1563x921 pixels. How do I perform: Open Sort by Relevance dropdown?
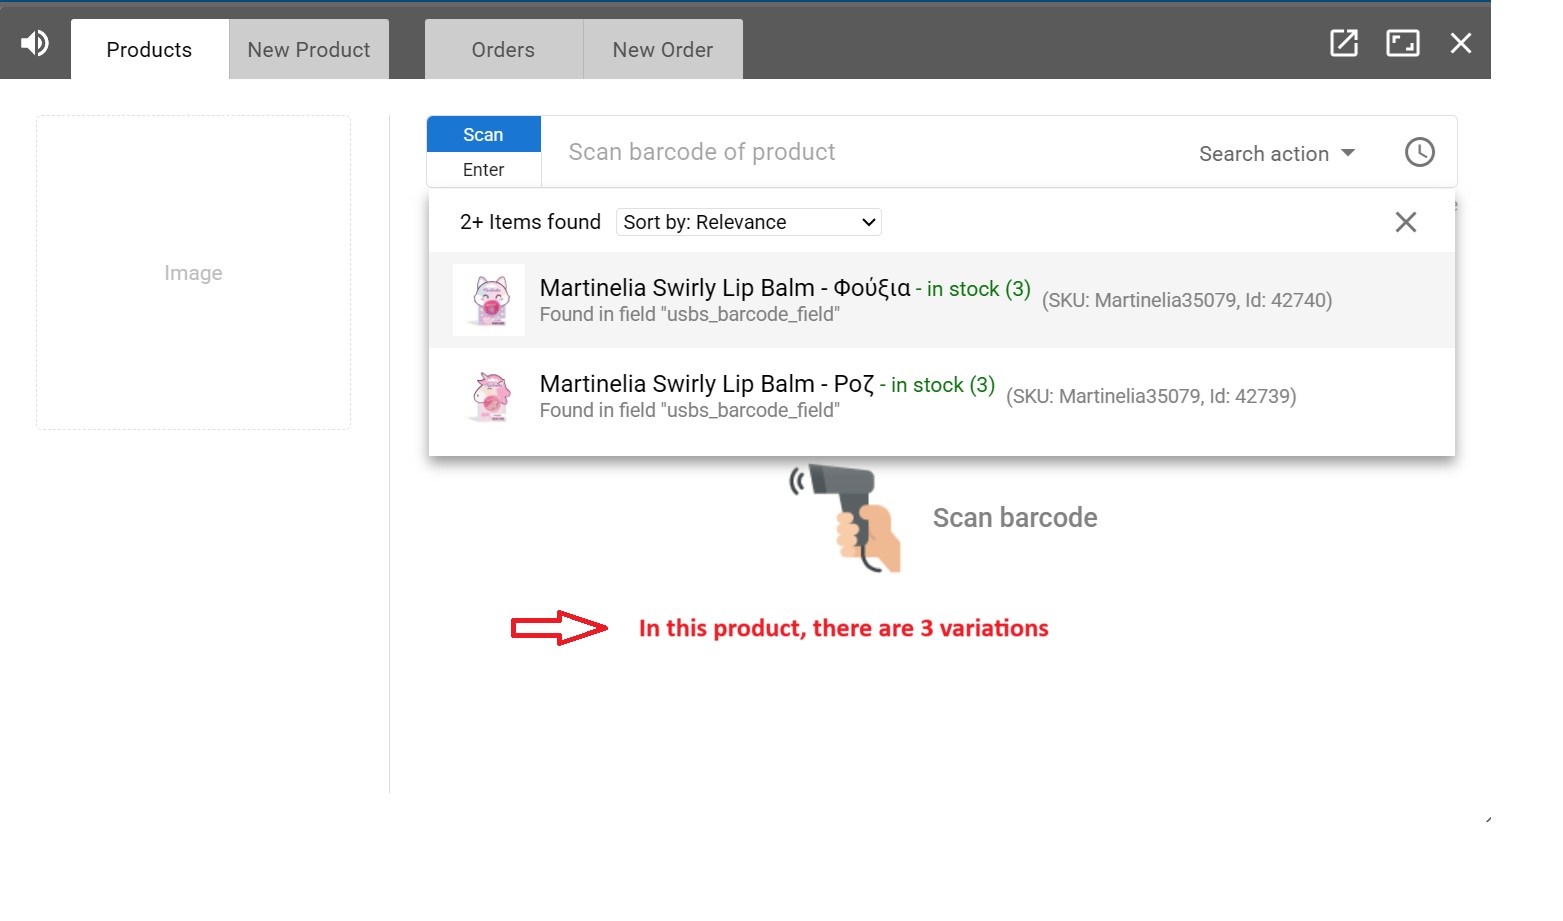(749, 222)
